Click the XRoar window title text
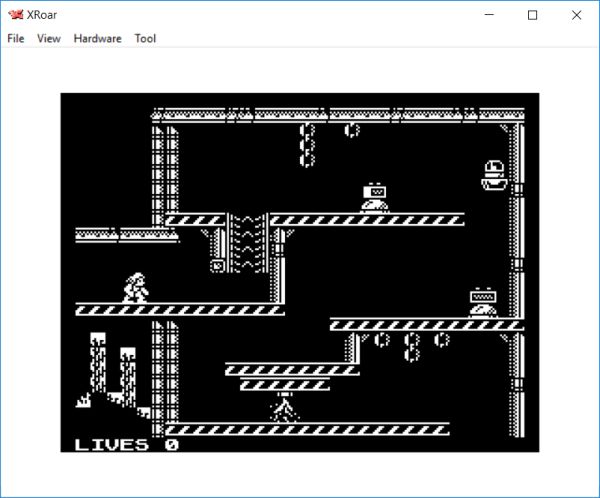This screenshot has width=600, height=498. (x=46, y=15)
